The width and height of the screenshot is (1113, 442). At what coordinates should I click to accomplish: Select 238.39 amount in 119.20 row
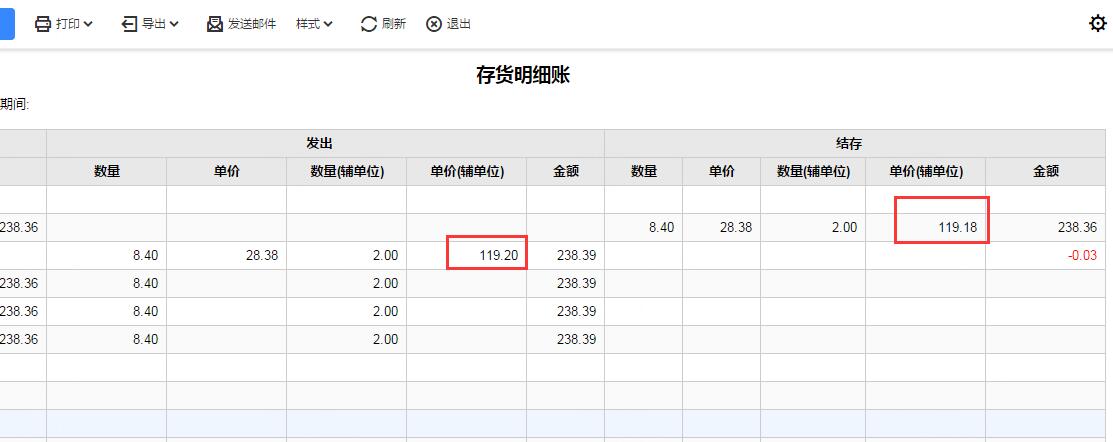click(x=566, y=255)
